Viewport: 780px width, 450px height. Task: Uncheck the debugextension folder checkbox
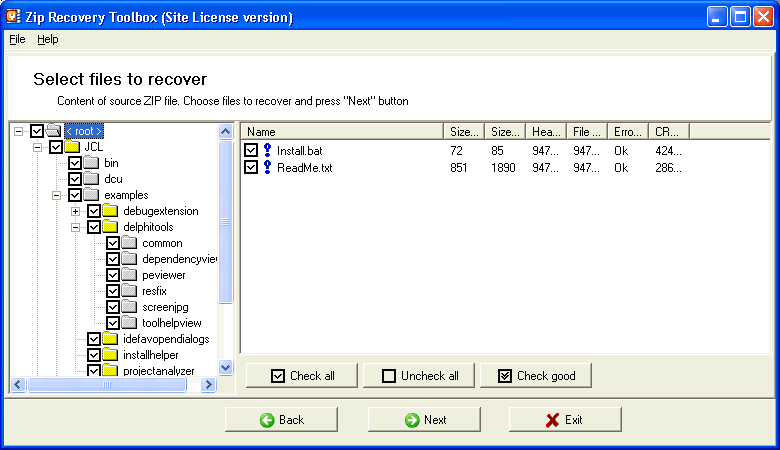(94, 211)
